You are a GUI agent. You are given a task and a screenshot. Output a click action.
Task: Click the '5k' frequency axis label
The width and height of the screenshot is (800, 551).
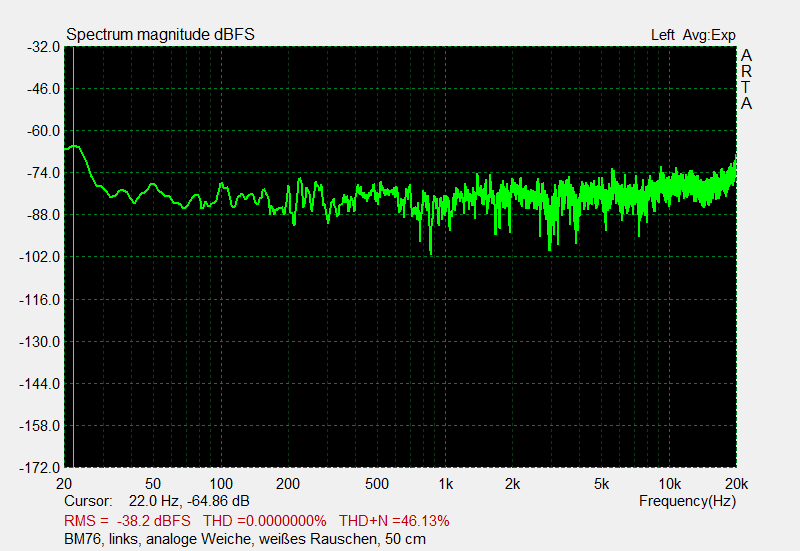pos(602,484)
